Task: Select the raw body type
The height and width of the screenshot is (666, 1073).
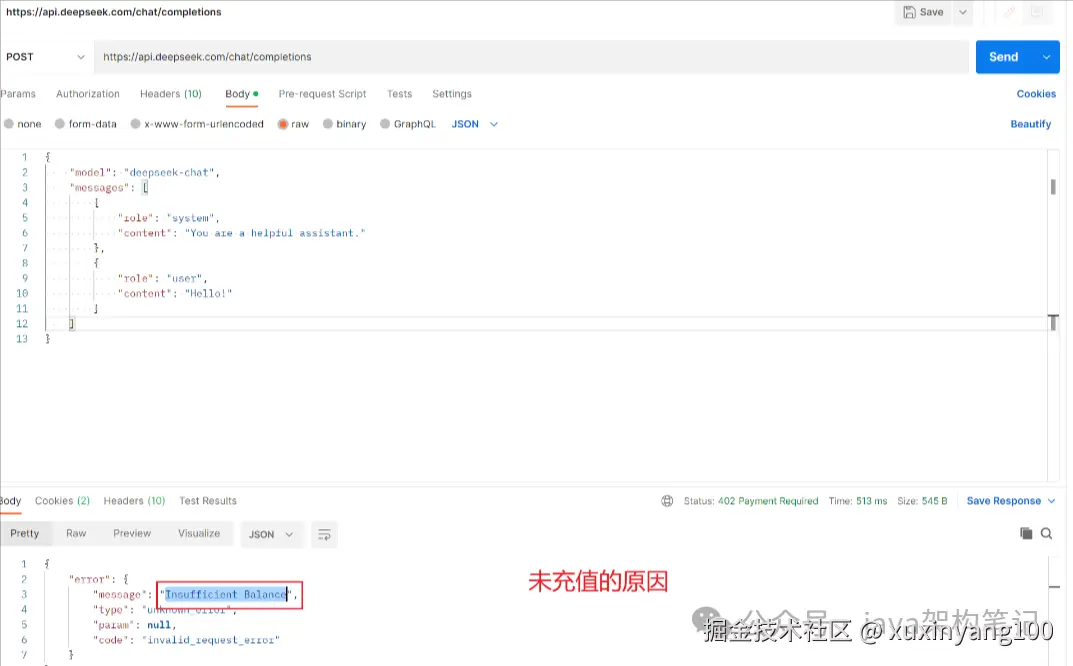Action: pos(293,124)
